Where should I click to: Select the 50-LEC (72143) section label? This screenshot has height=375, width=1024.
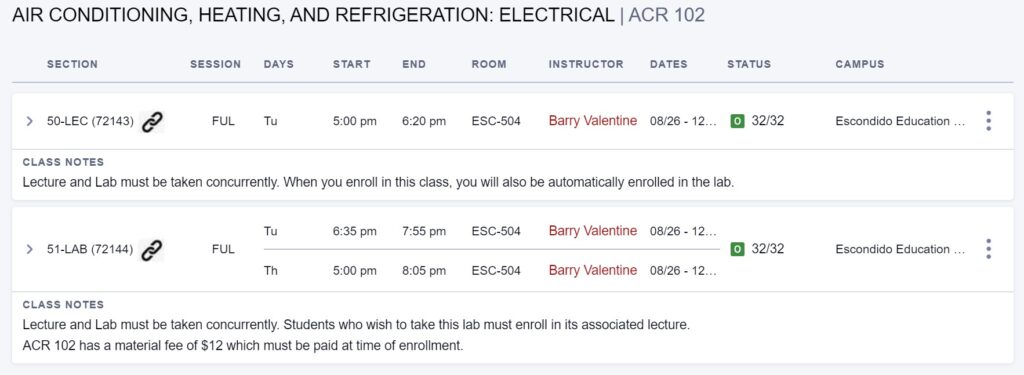tap(90, 122)
